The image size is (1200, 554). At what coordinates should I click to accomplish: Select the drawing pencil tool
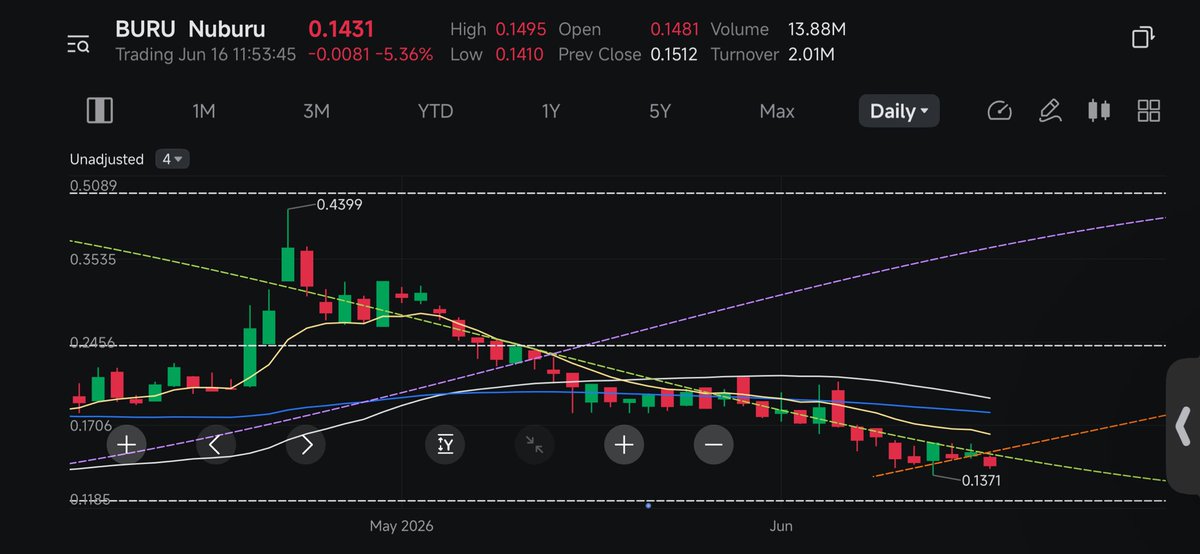1049,111
